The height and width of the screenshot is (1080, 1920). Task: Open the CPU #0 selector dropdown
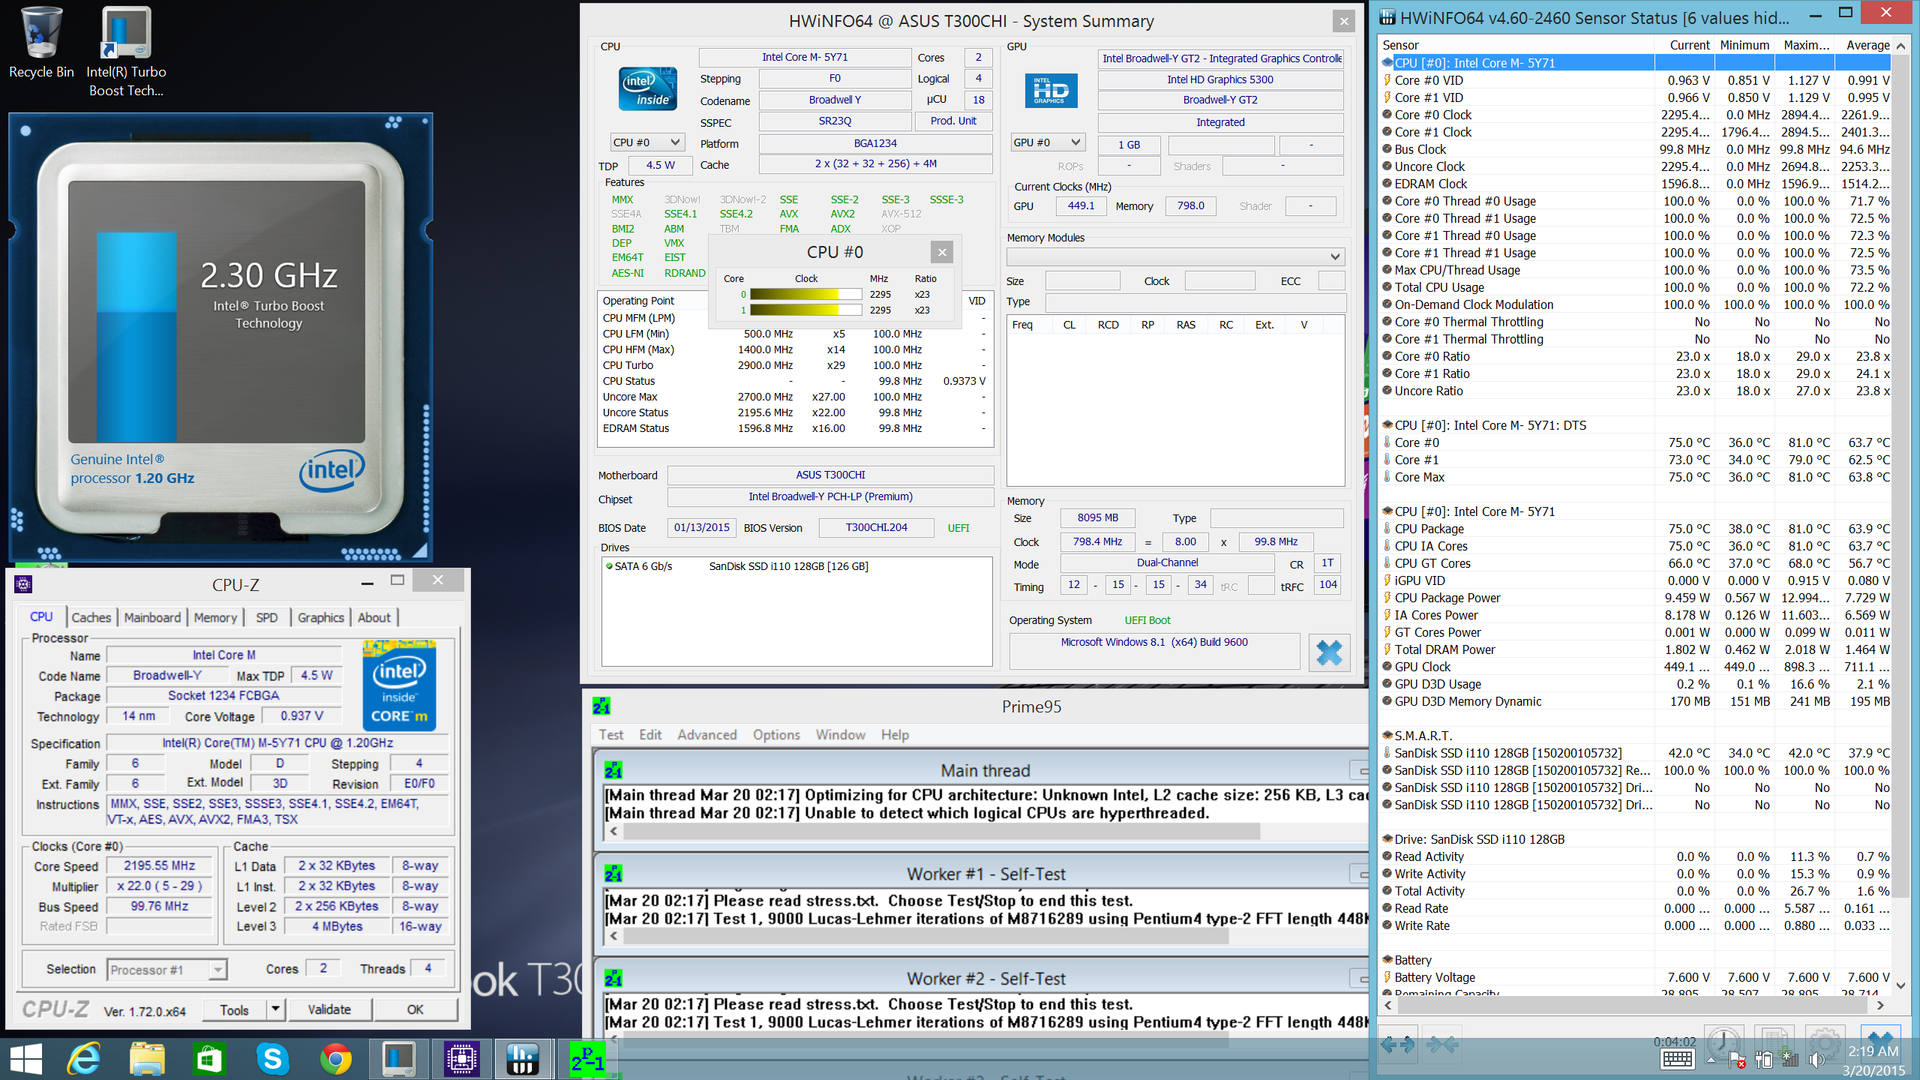point(647,142)
